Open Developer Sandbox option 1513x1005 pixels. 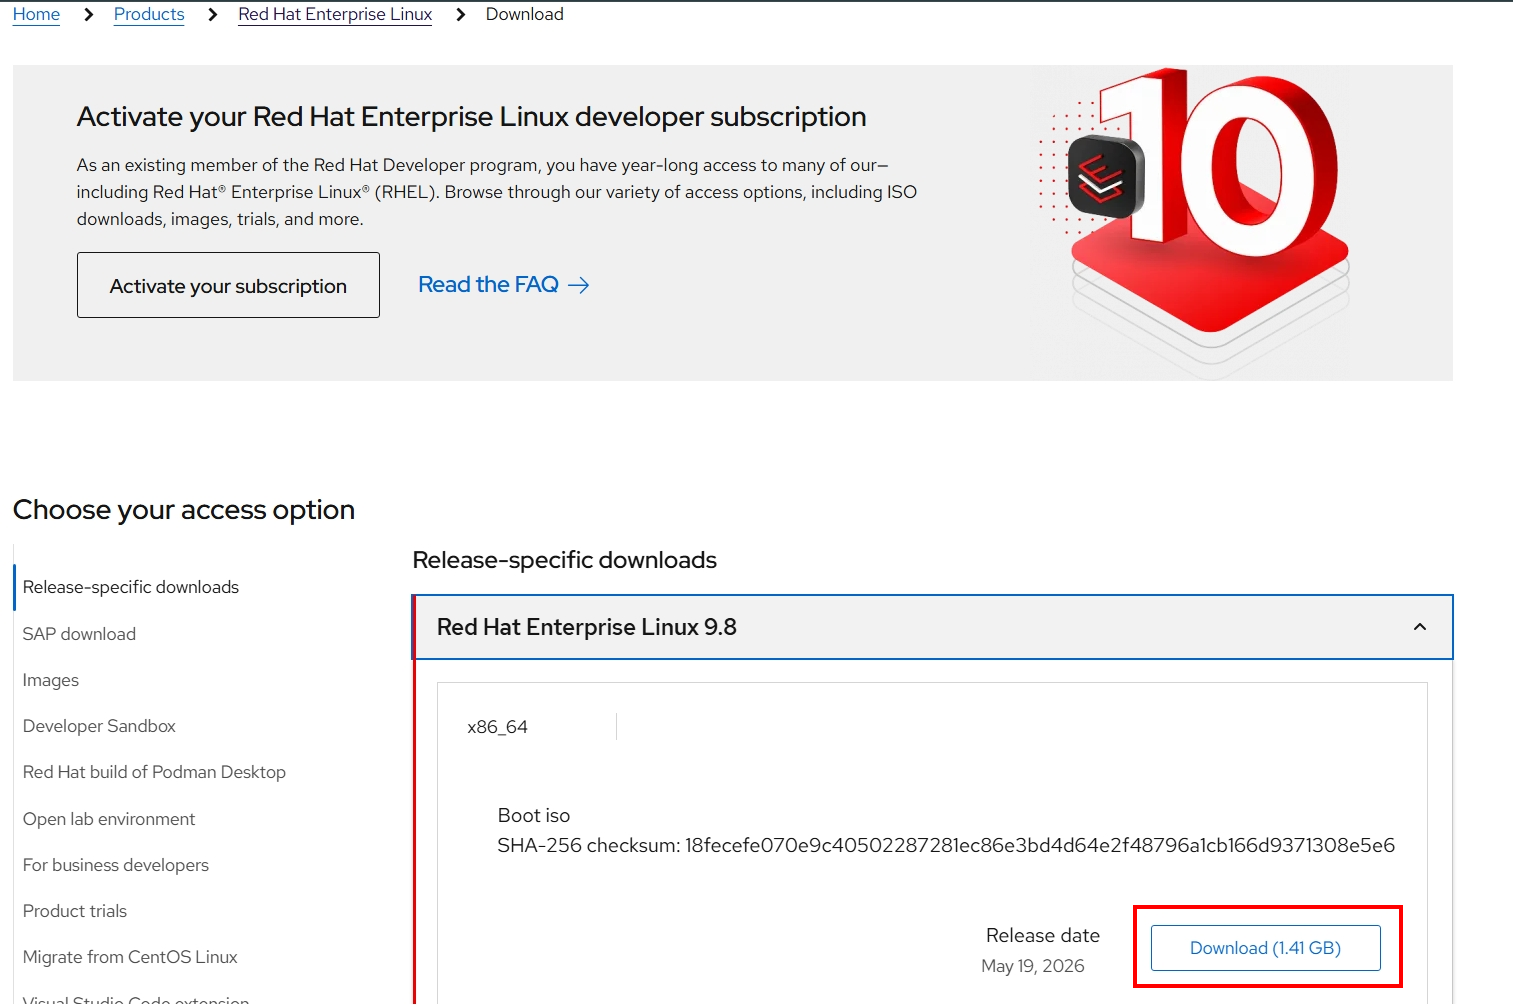[x=99, y=726]
